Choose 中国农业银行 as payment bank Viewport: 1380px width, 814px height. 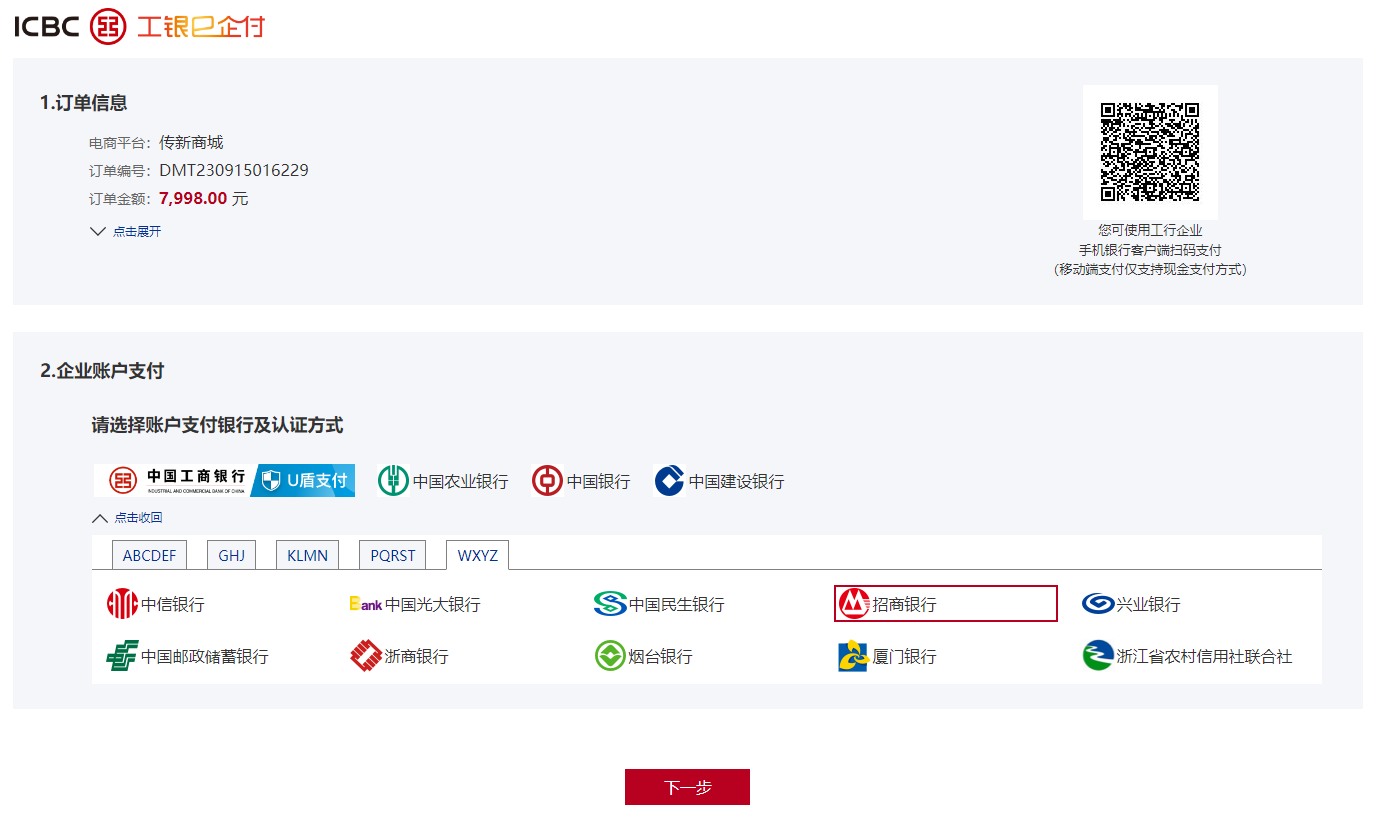click(x=443, y=481)
